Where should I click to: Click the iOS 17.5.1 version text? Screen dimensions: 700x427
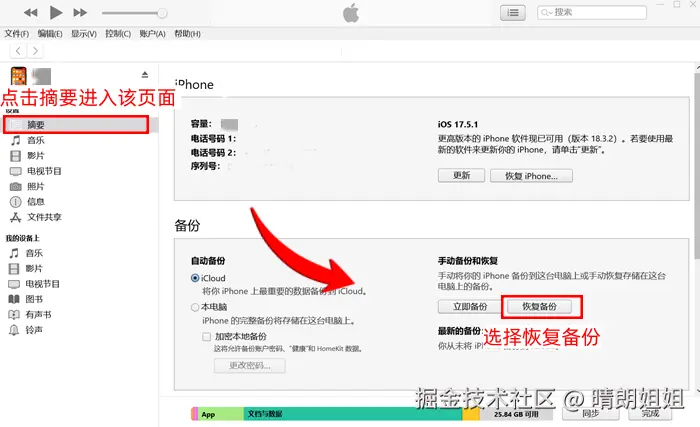tap(458, 124)
